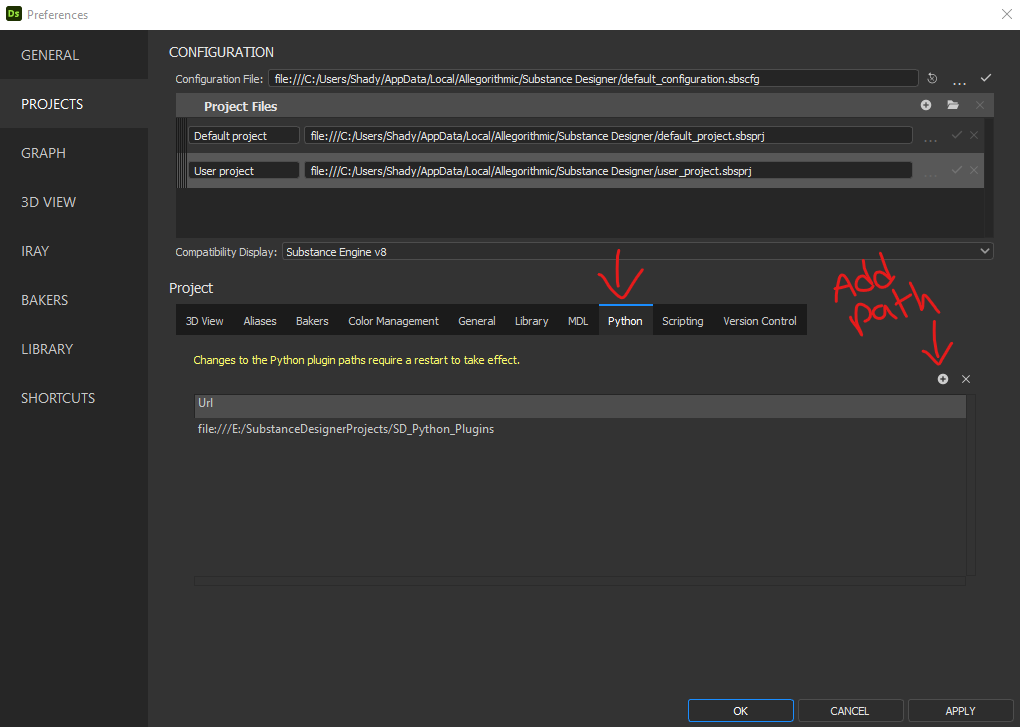1020x727 pixels.
Task: Click the Url column header
Action: pos(580,404)
